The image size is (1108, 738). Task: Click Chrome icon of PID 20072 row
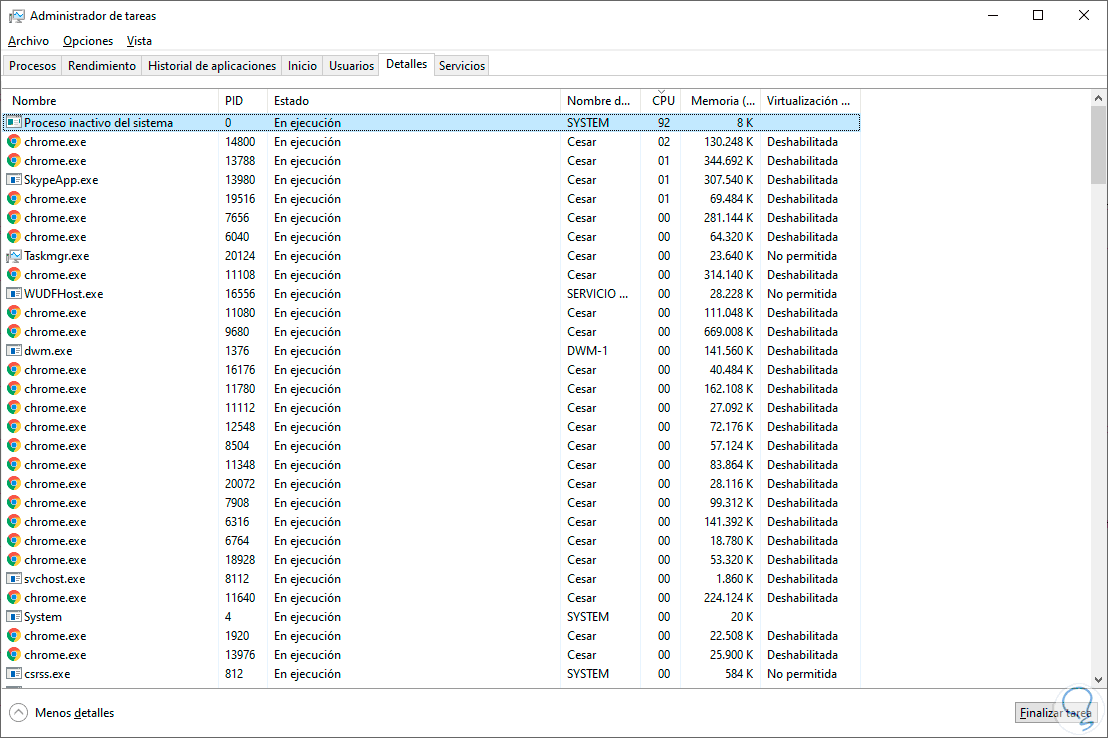[x=13, y=484]
